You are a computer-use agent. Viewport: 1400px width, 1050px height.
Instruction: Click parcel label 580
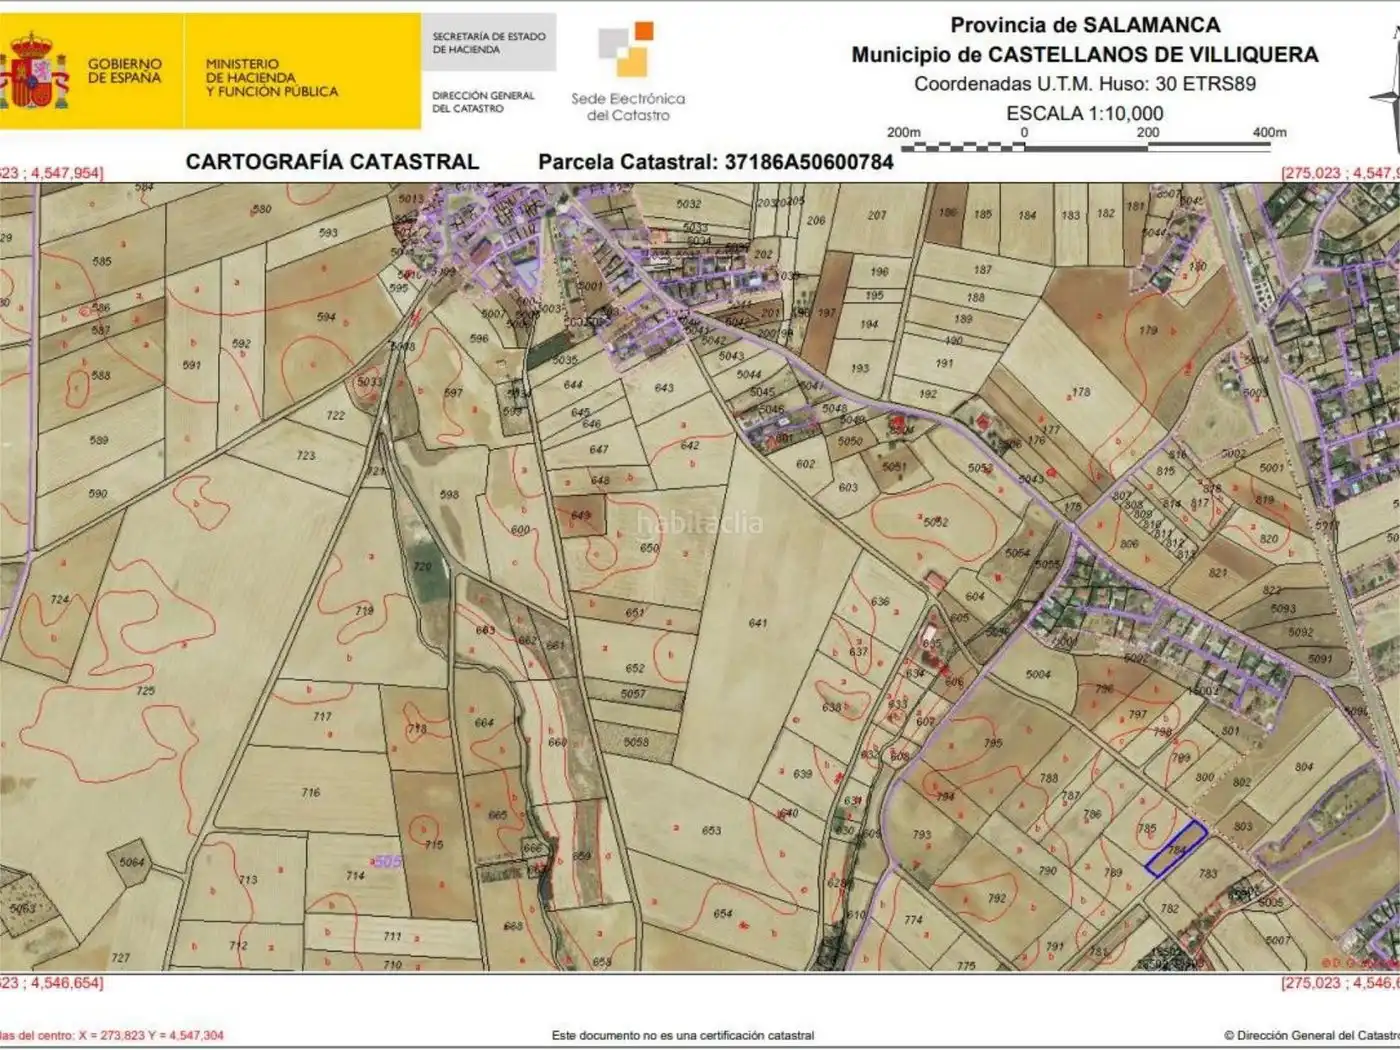262,210
